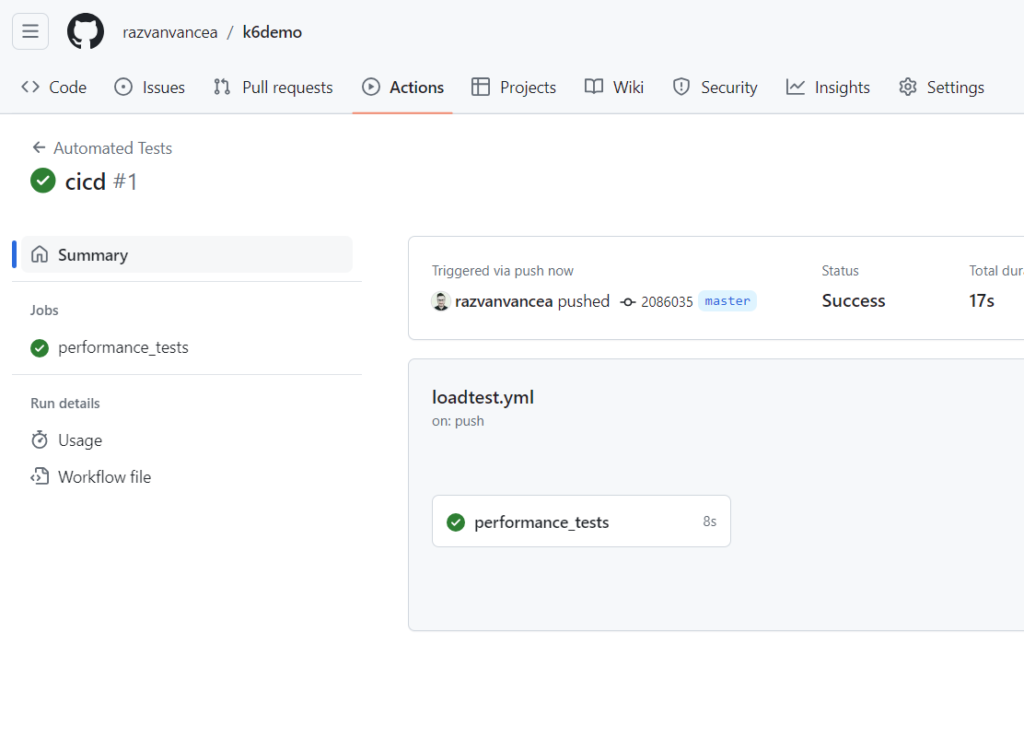The width and height of the screenshot is (1024, 750).
Task: Click the Status label
Action: click(x=840, y=270)
